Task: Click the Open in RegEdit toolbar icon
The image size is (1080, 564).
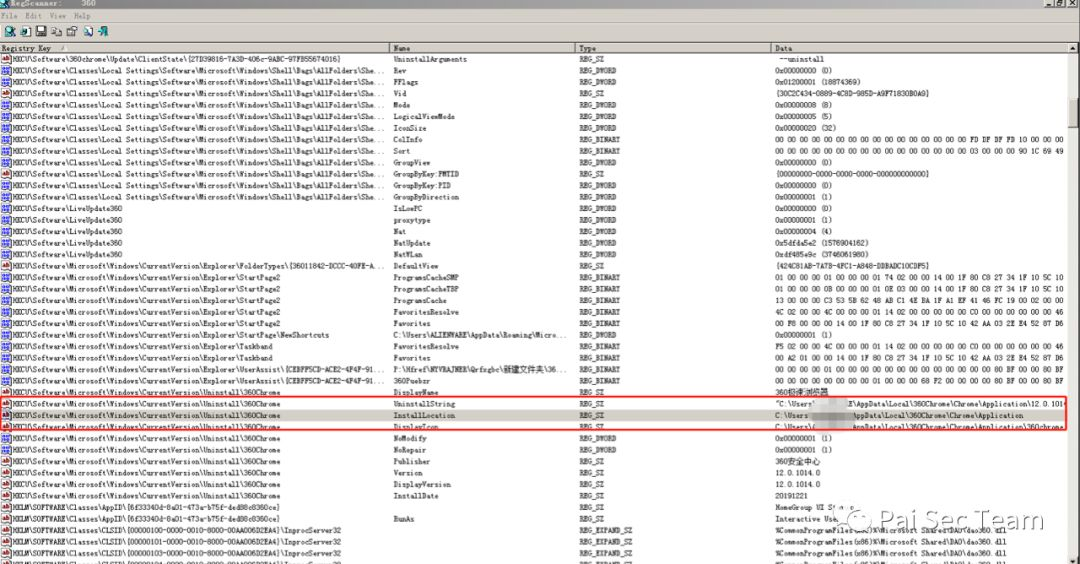Action: pos(25,32)
